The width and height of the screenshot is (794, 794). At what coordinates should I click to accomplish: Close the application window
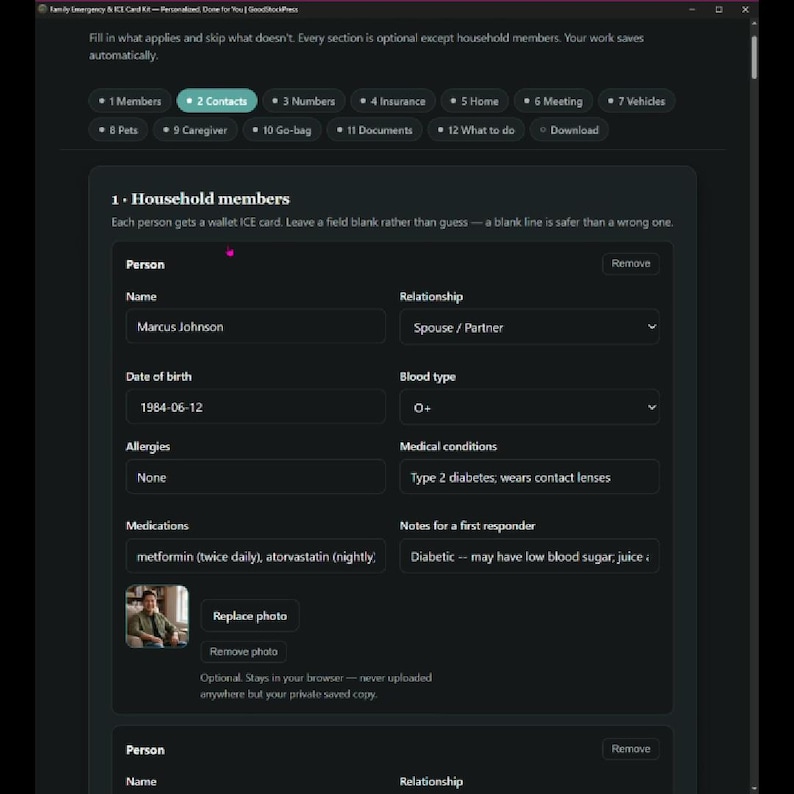pyautogui.click(x=745, y=10)
